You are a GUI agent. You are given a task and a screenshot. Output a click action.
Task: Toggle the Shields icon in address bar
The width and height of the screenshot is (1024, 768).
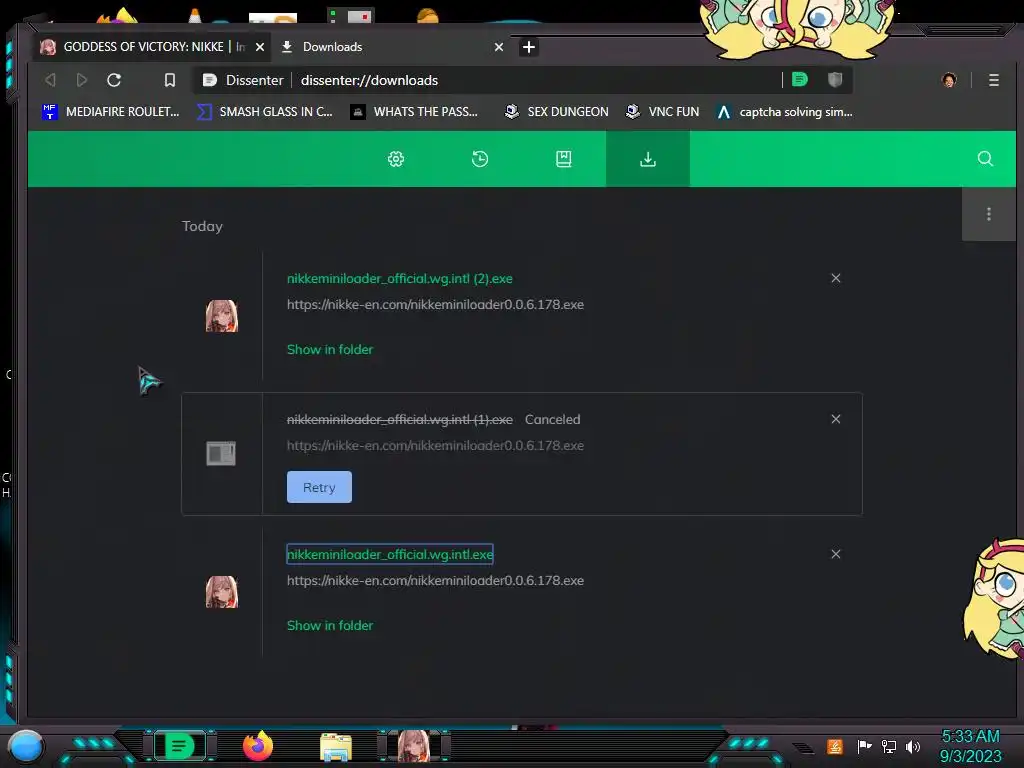[835, 80]
